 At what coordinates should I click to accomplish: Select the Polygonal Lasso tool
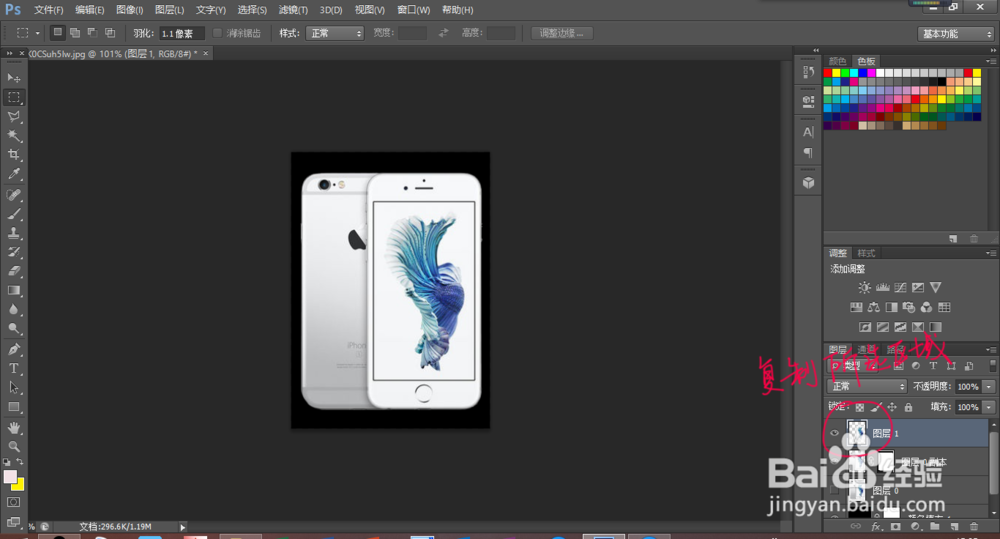[x=13, y=116]
